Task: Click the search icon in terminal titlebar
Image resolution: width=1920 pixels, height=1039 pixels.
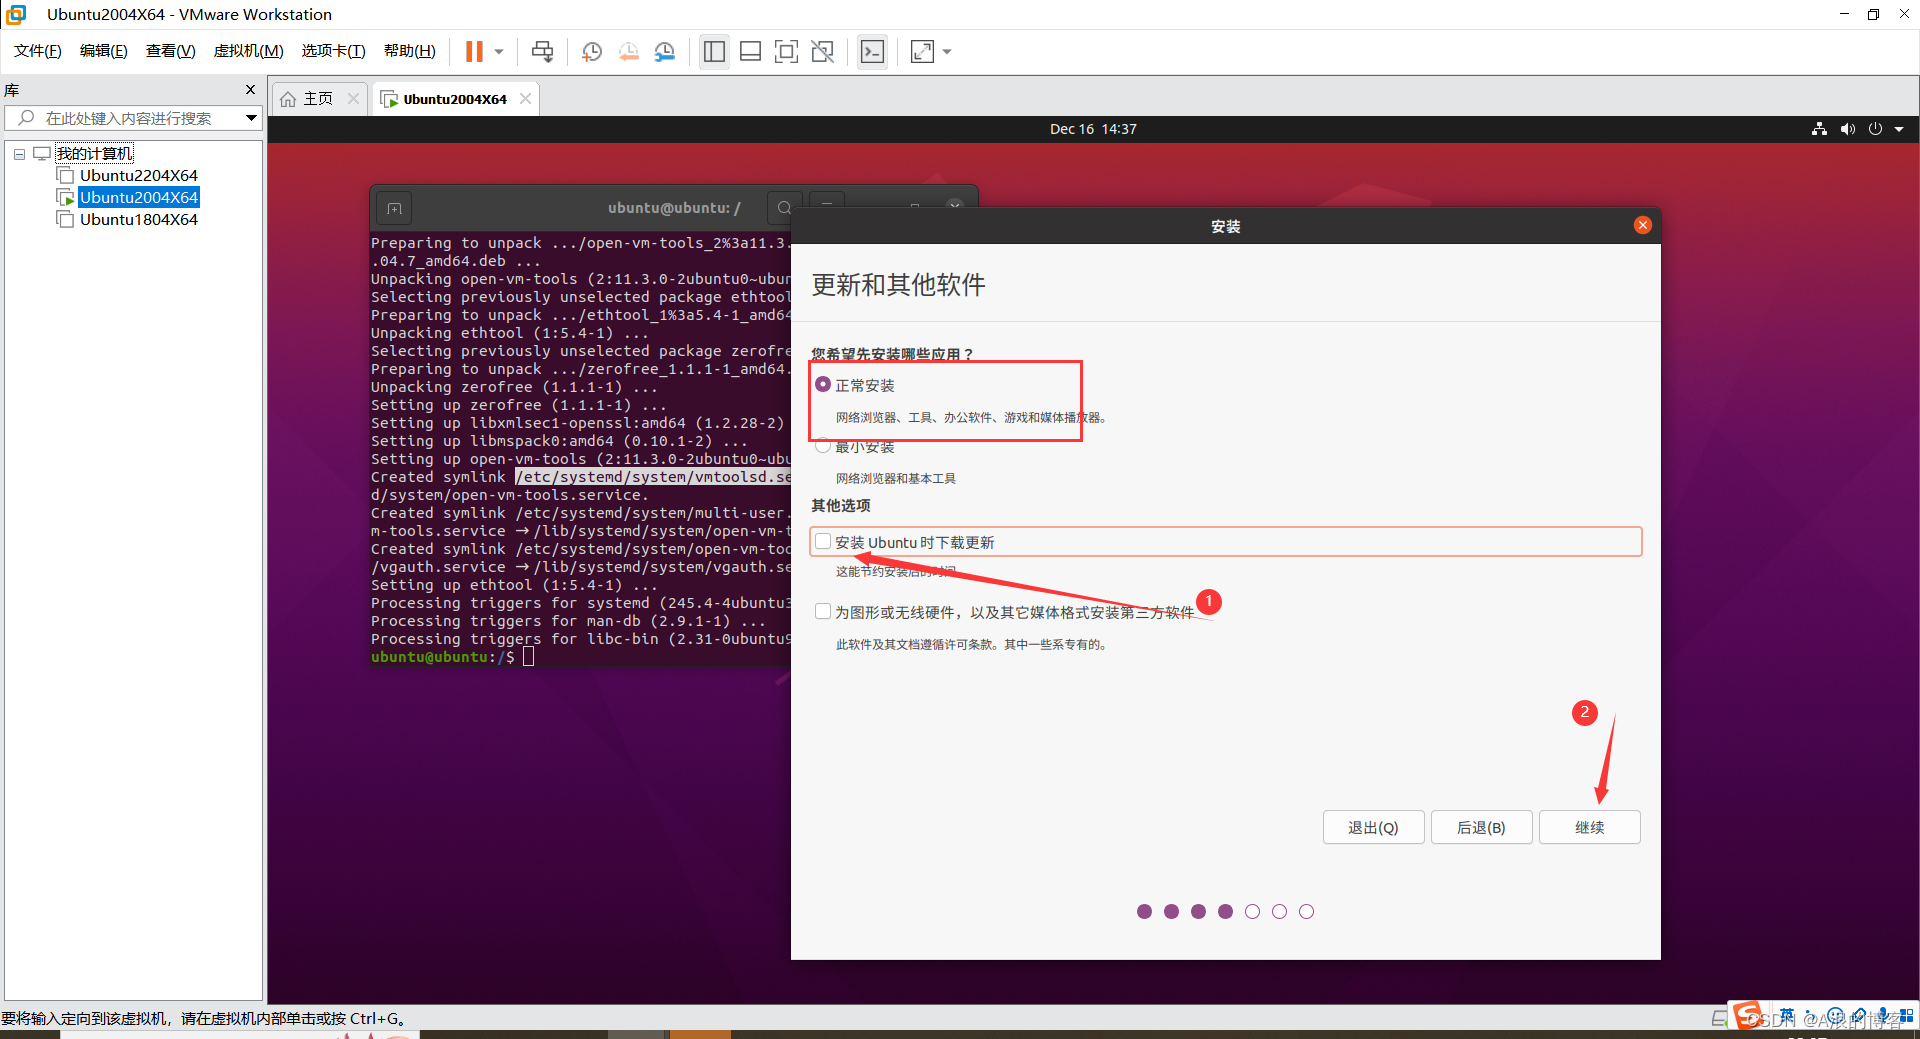Action: [x=783, y=207]
